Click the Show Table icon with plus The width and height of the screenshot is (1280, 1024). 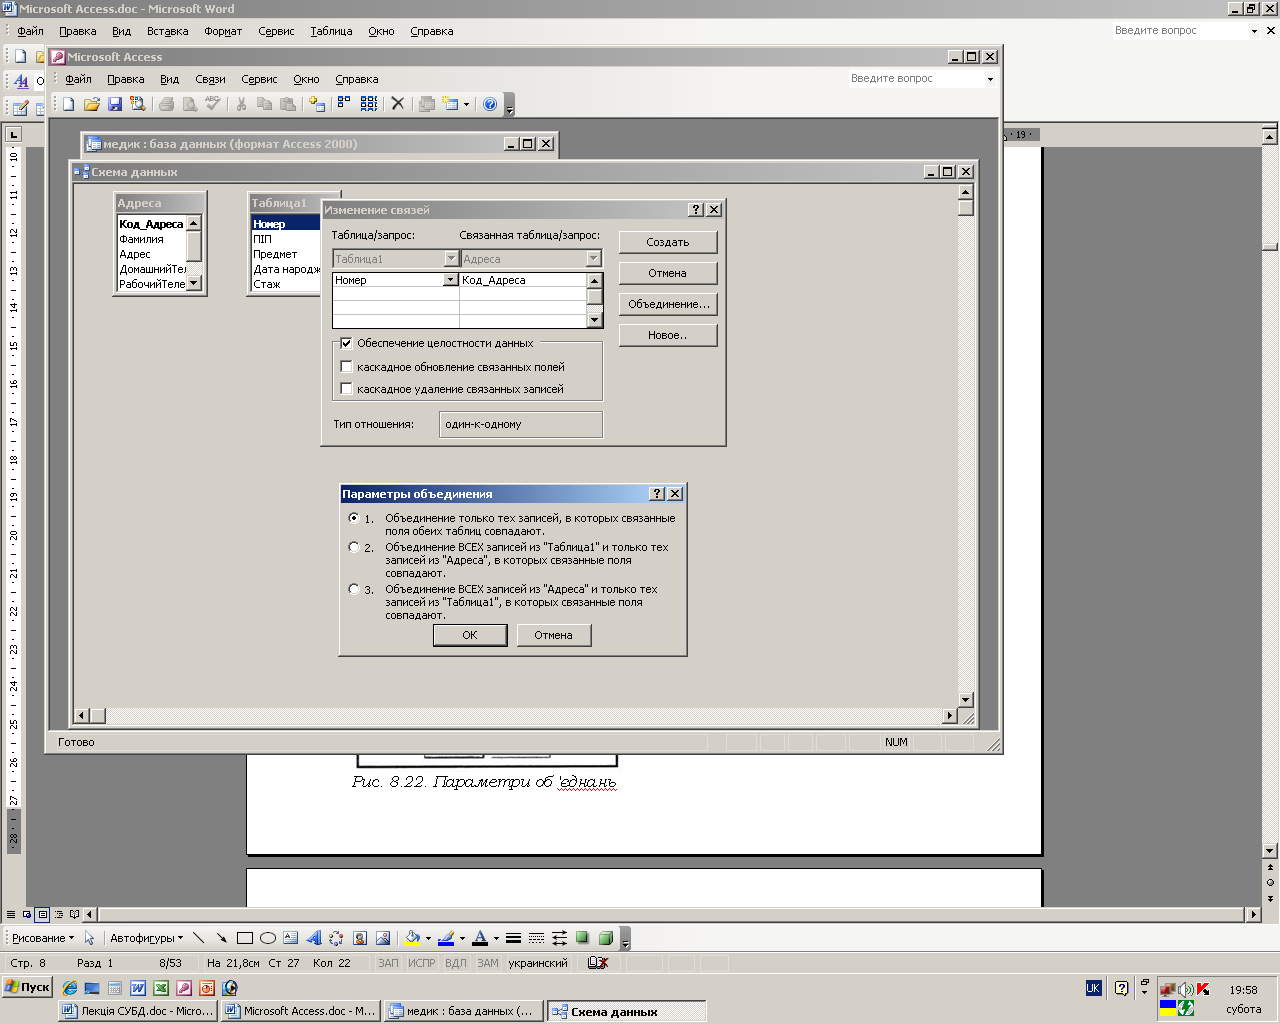coord(317,104)
